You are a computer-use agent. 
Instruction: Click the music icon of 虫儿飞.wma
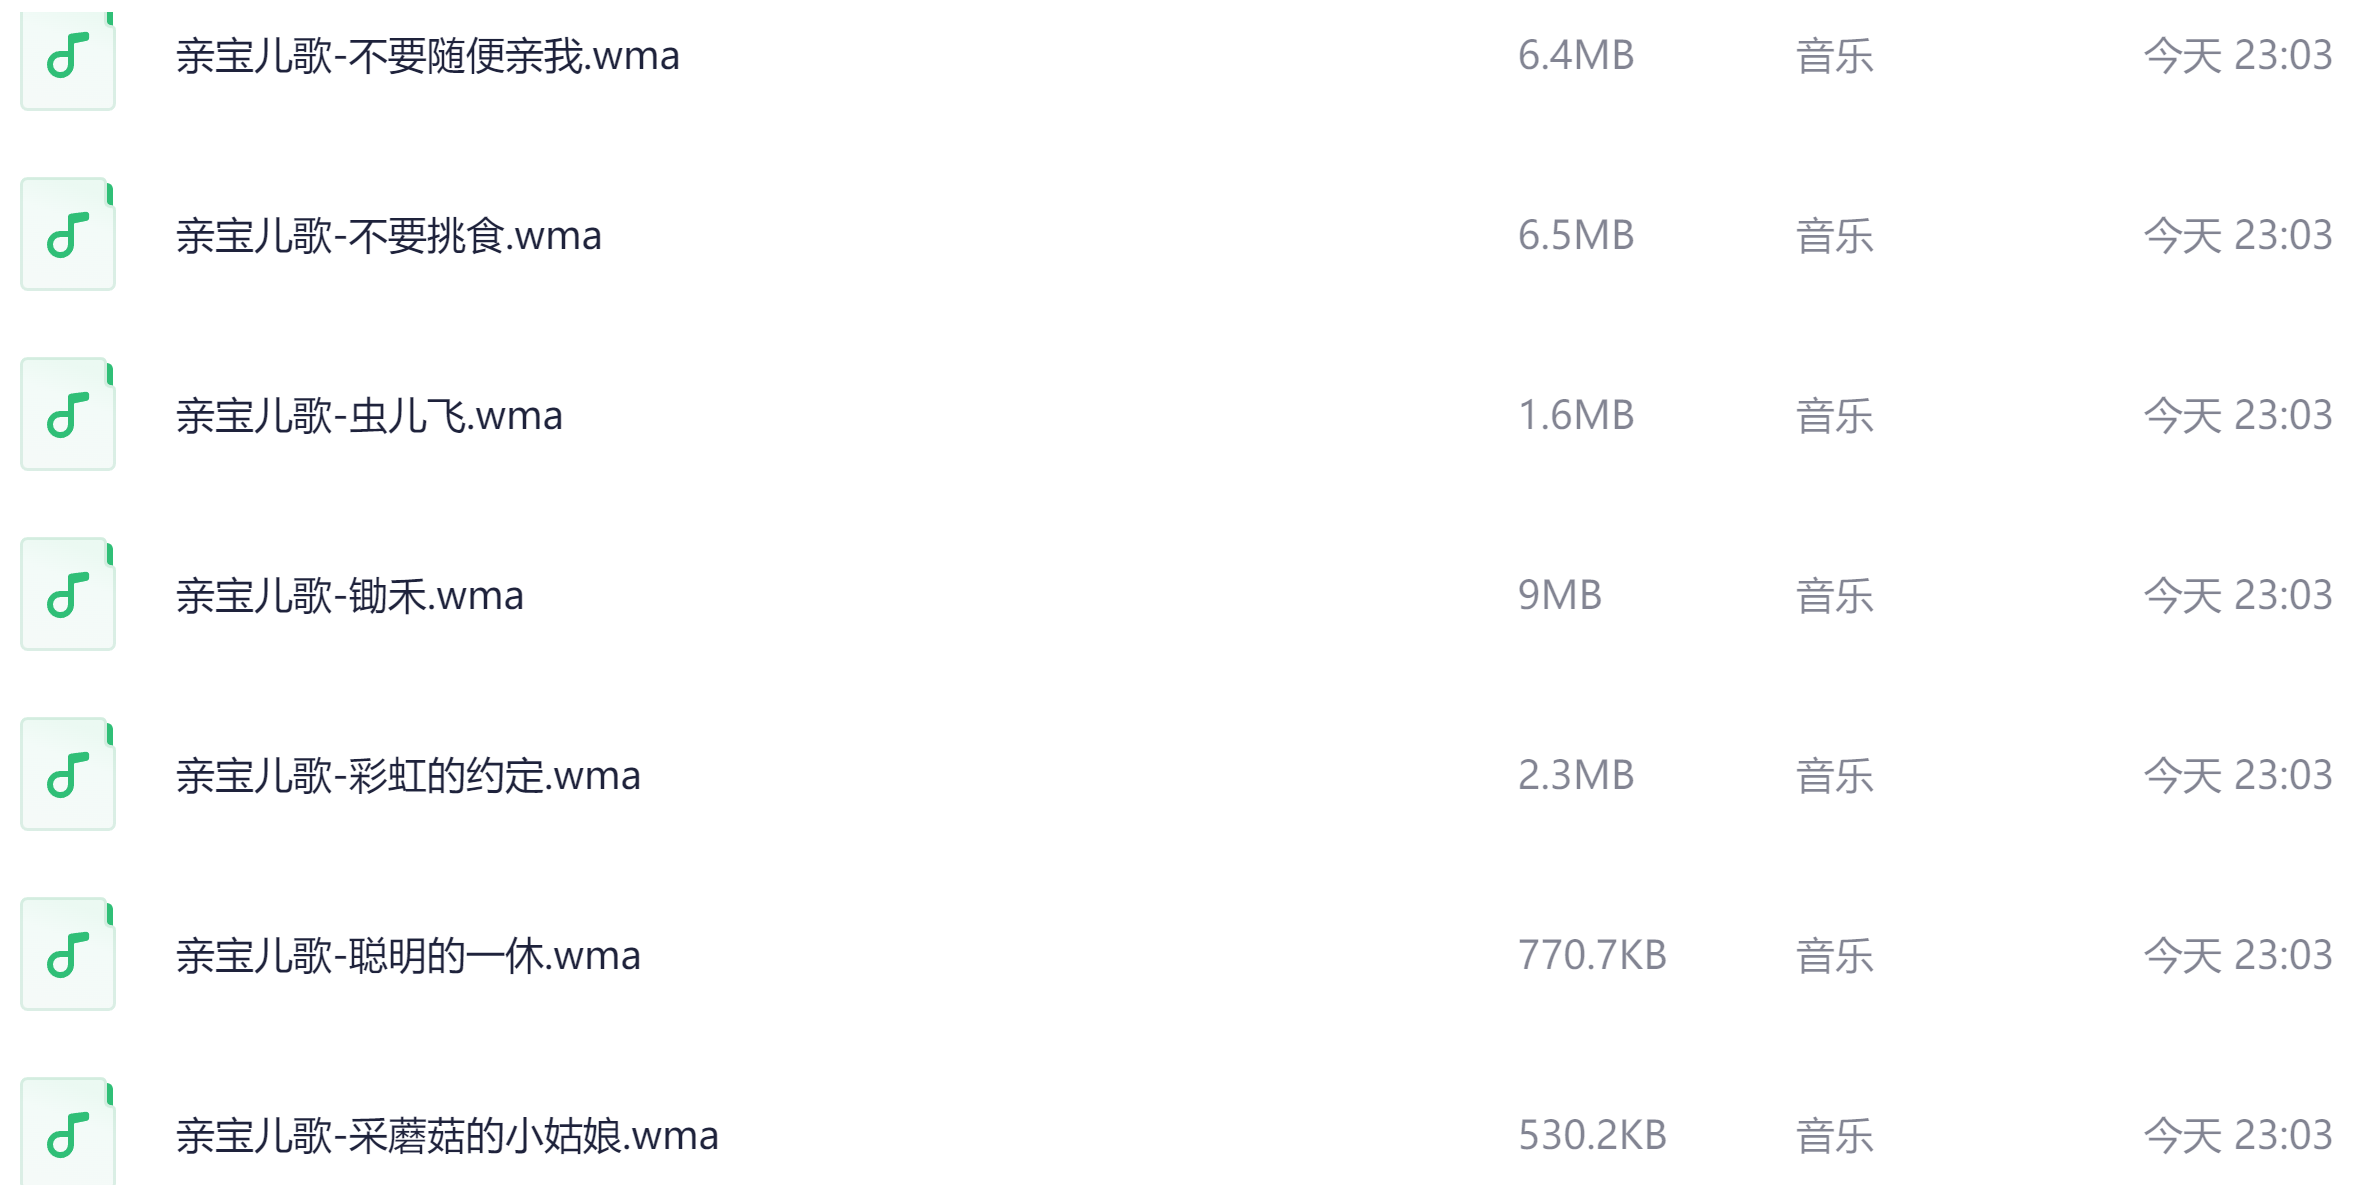tap(67, 414)
